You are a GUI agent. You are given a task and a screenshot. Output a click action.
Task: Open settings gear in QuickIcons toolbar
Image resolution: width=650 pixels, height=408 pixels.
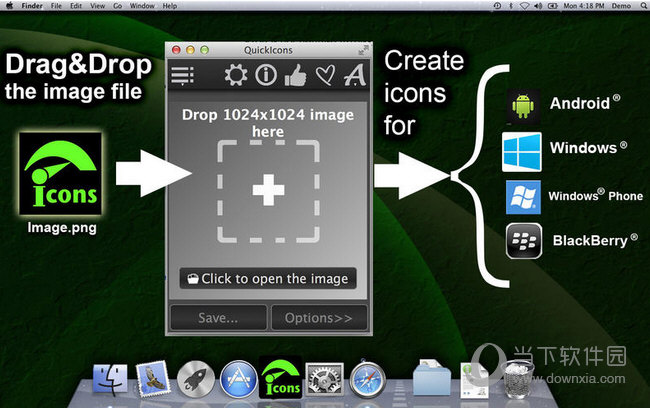coord(236,75)
